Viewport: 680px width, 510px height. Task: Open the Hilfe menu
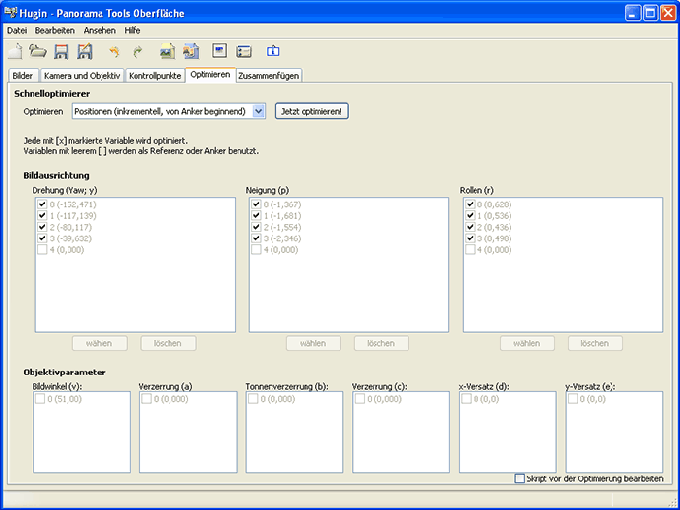point(132,30)
